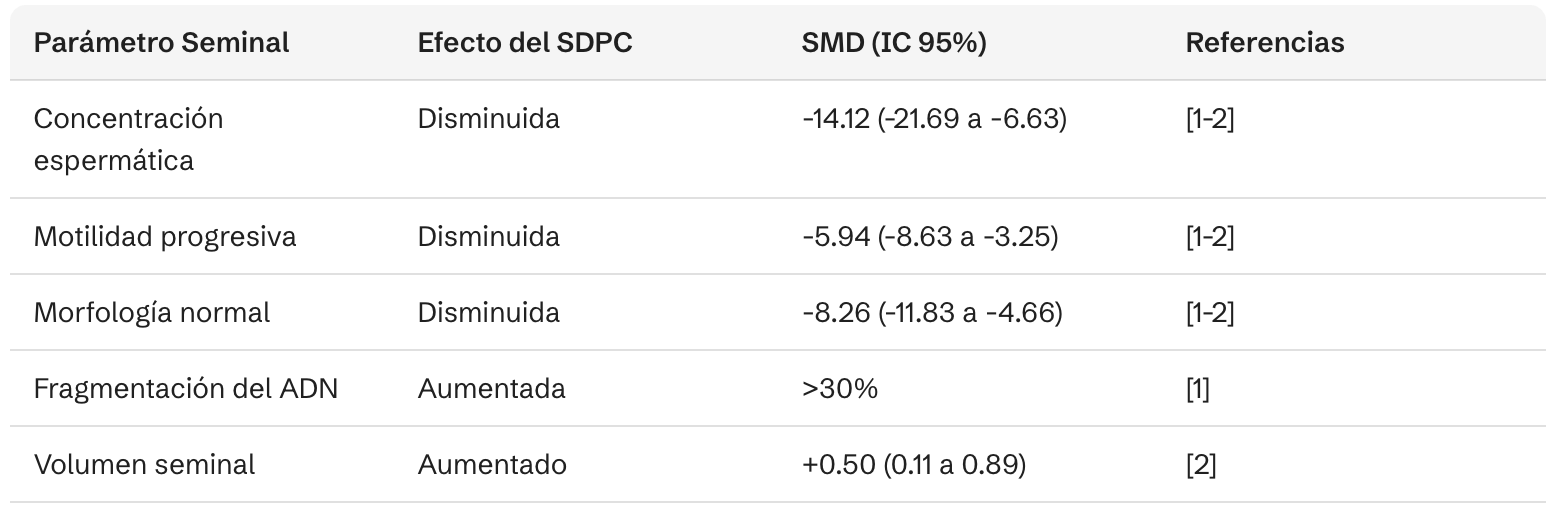Viewport: 1554px width, 522px height.
Task: Click the +0.50 (0.11 a 0.89) value
Action: tap(913, 465)
